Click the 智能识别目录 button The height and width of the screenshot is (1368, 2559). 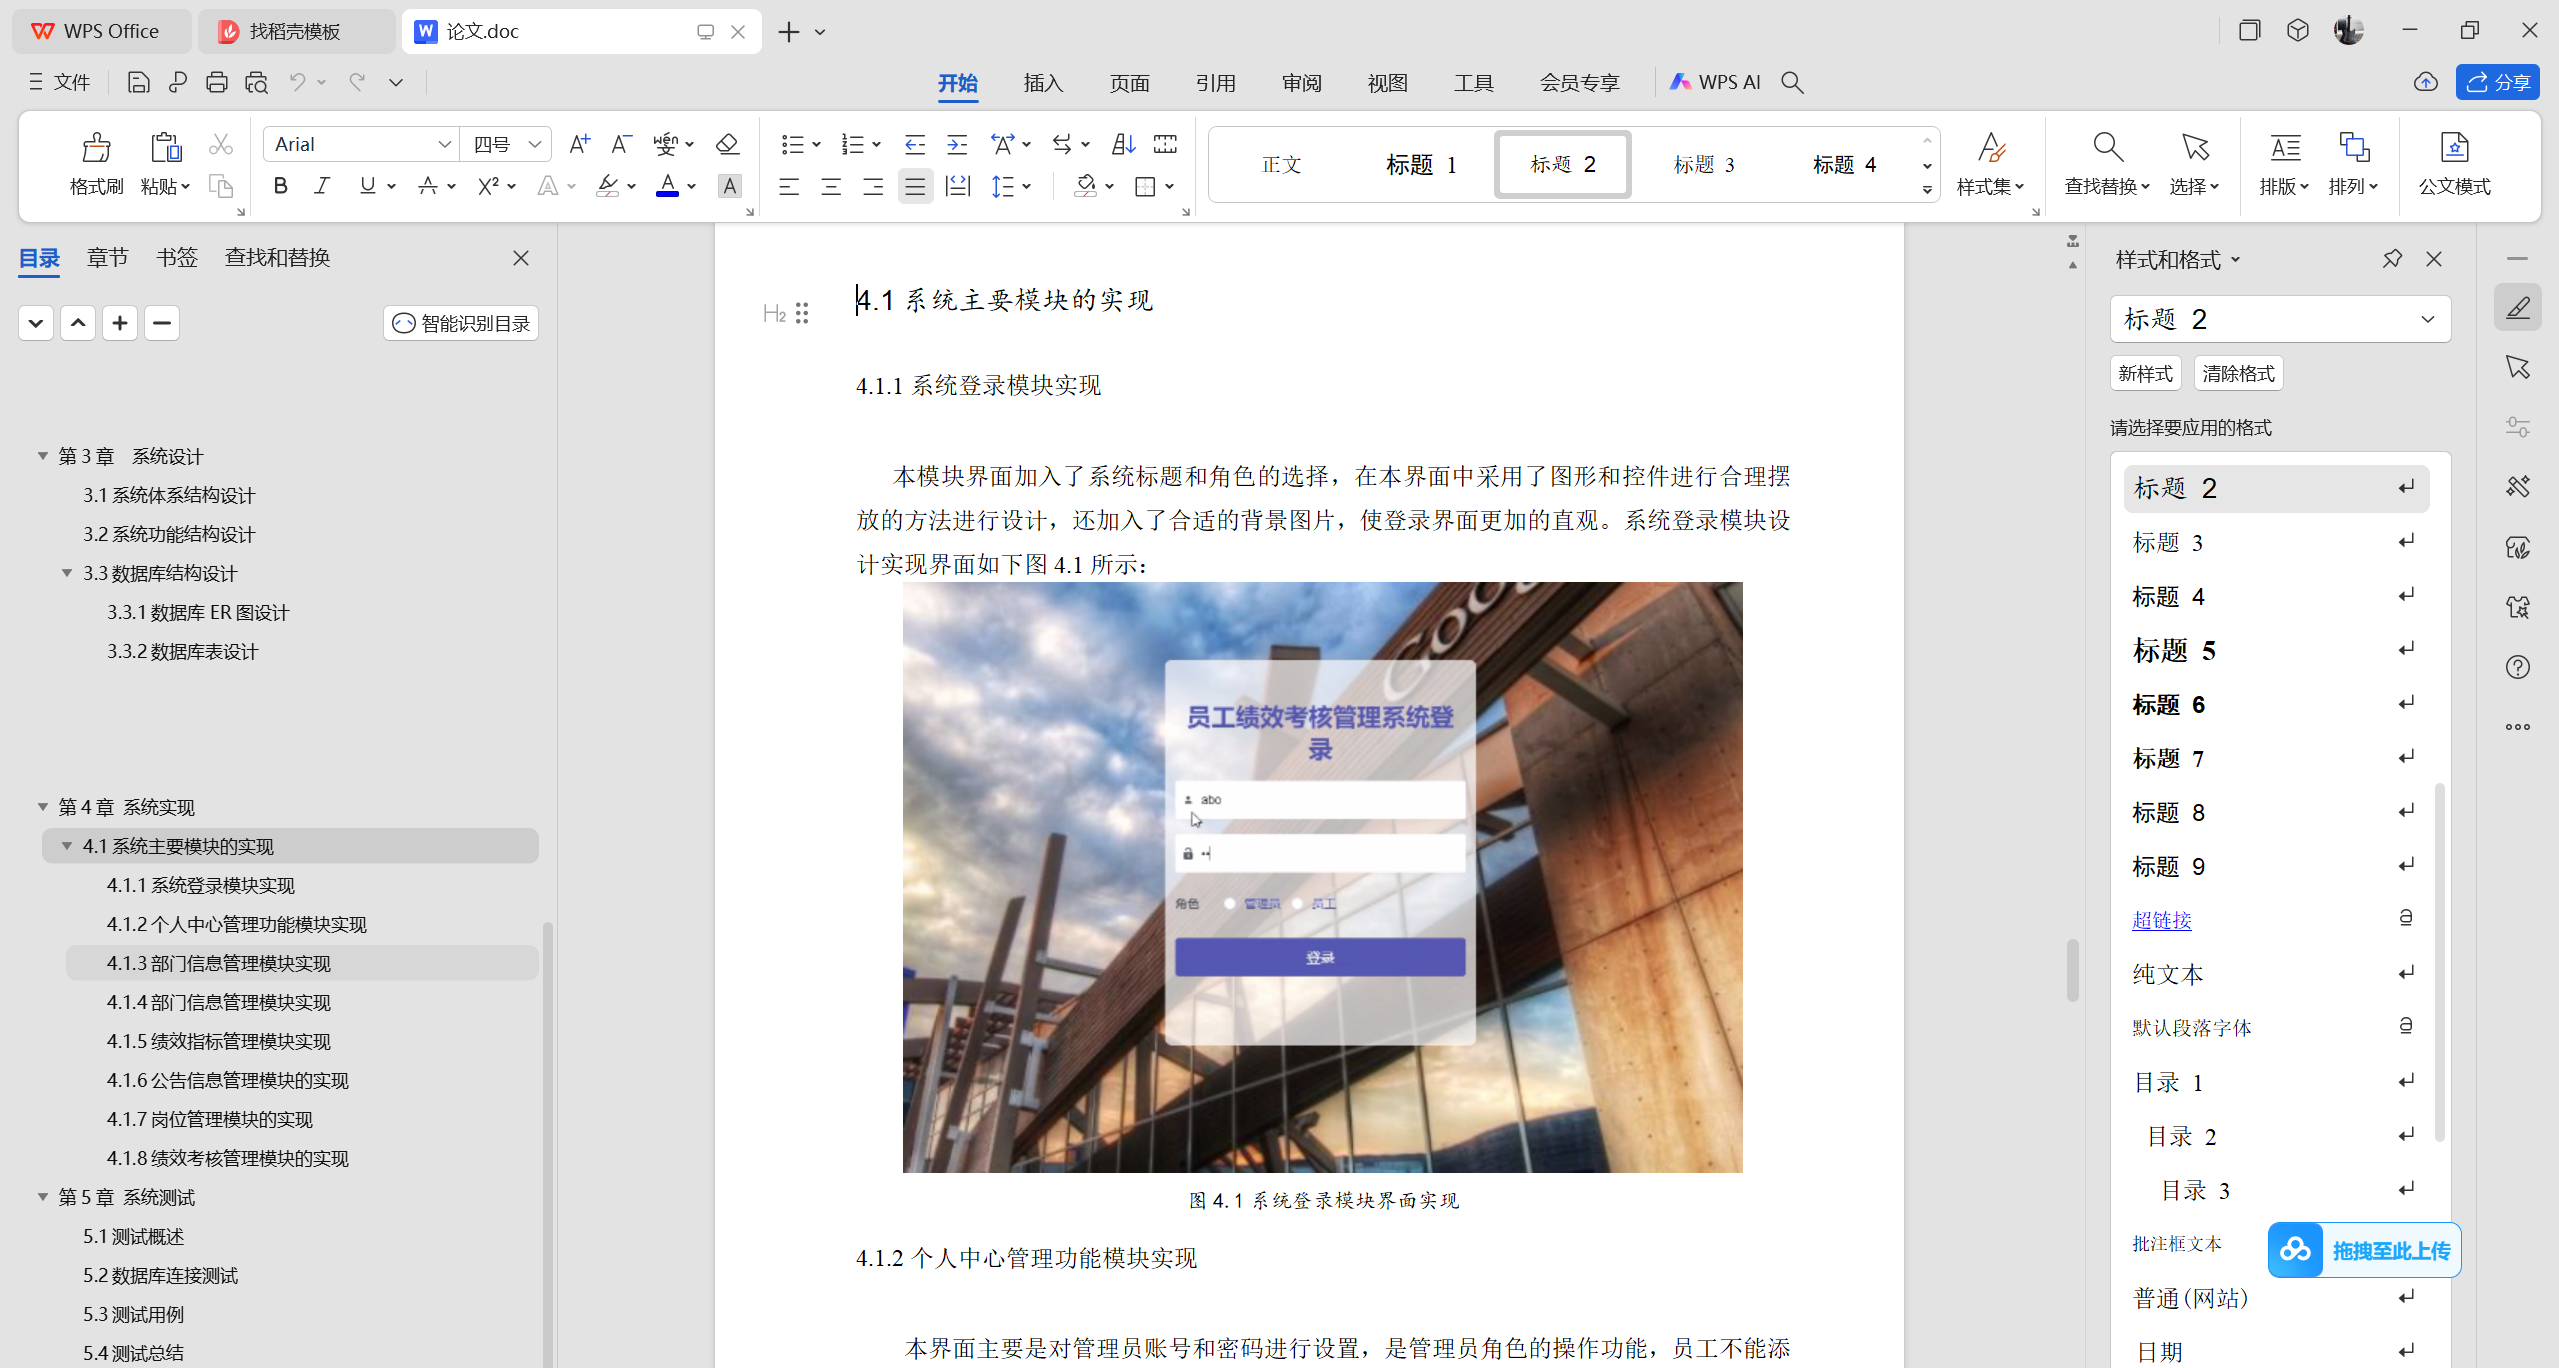point(461,323)
